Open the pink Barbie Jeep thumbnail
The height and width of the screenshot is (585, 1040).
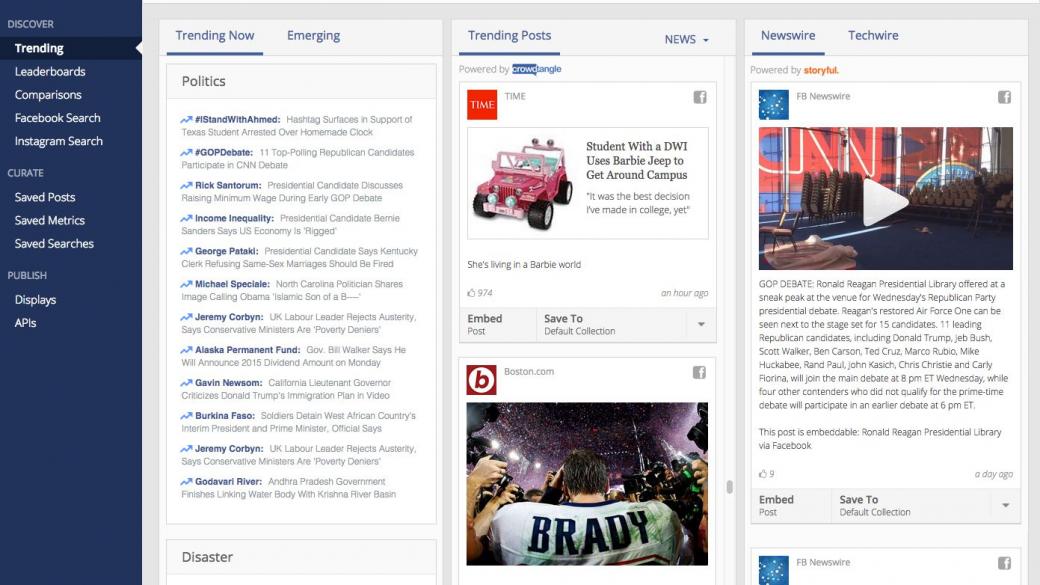pos(523,183)
